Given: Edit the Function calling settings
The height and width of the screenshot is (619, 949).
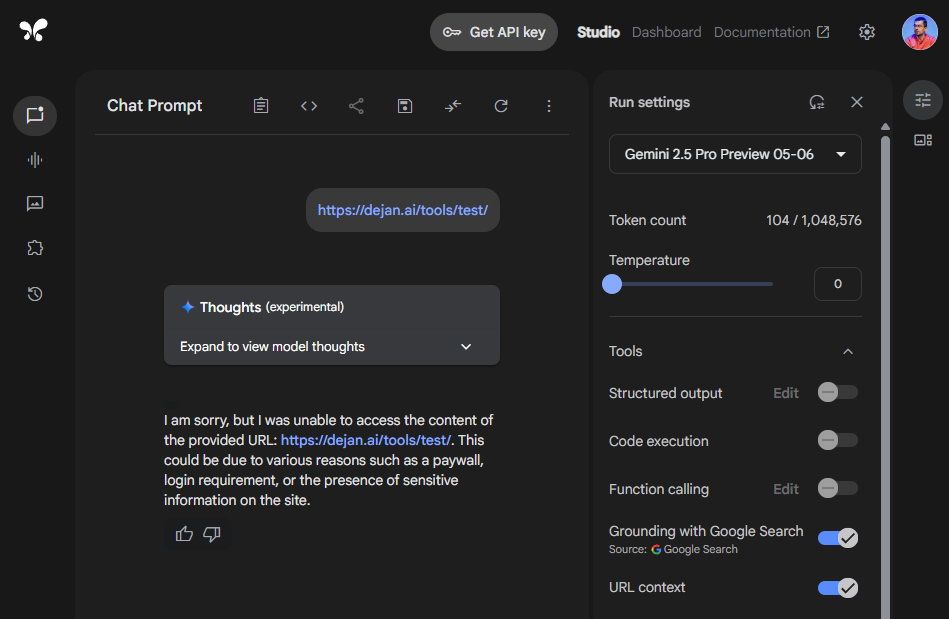Looking at the screenshot, I should coord(786,489).
